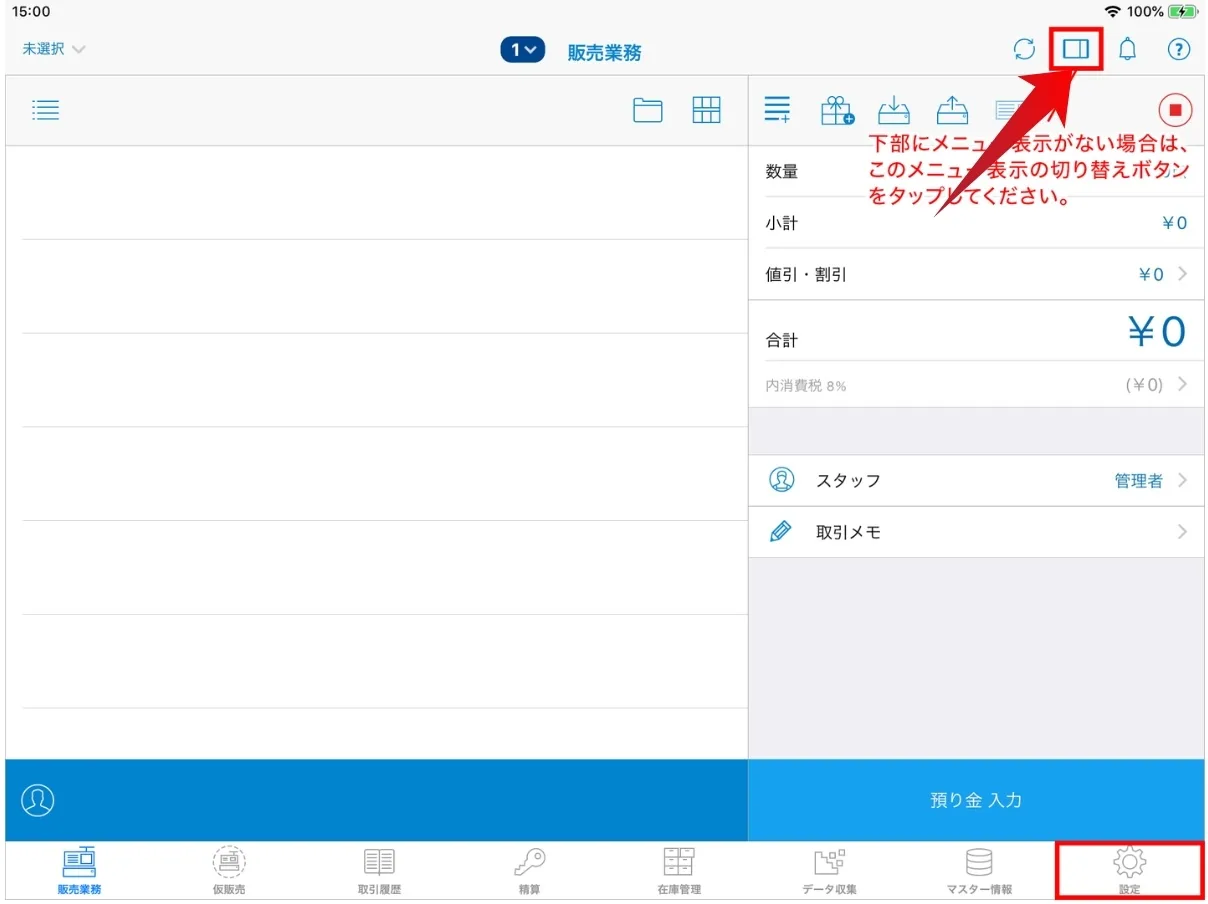Tap the add line item icon
This screenshot has height=904, width=1208.
(x=777, y=110)
